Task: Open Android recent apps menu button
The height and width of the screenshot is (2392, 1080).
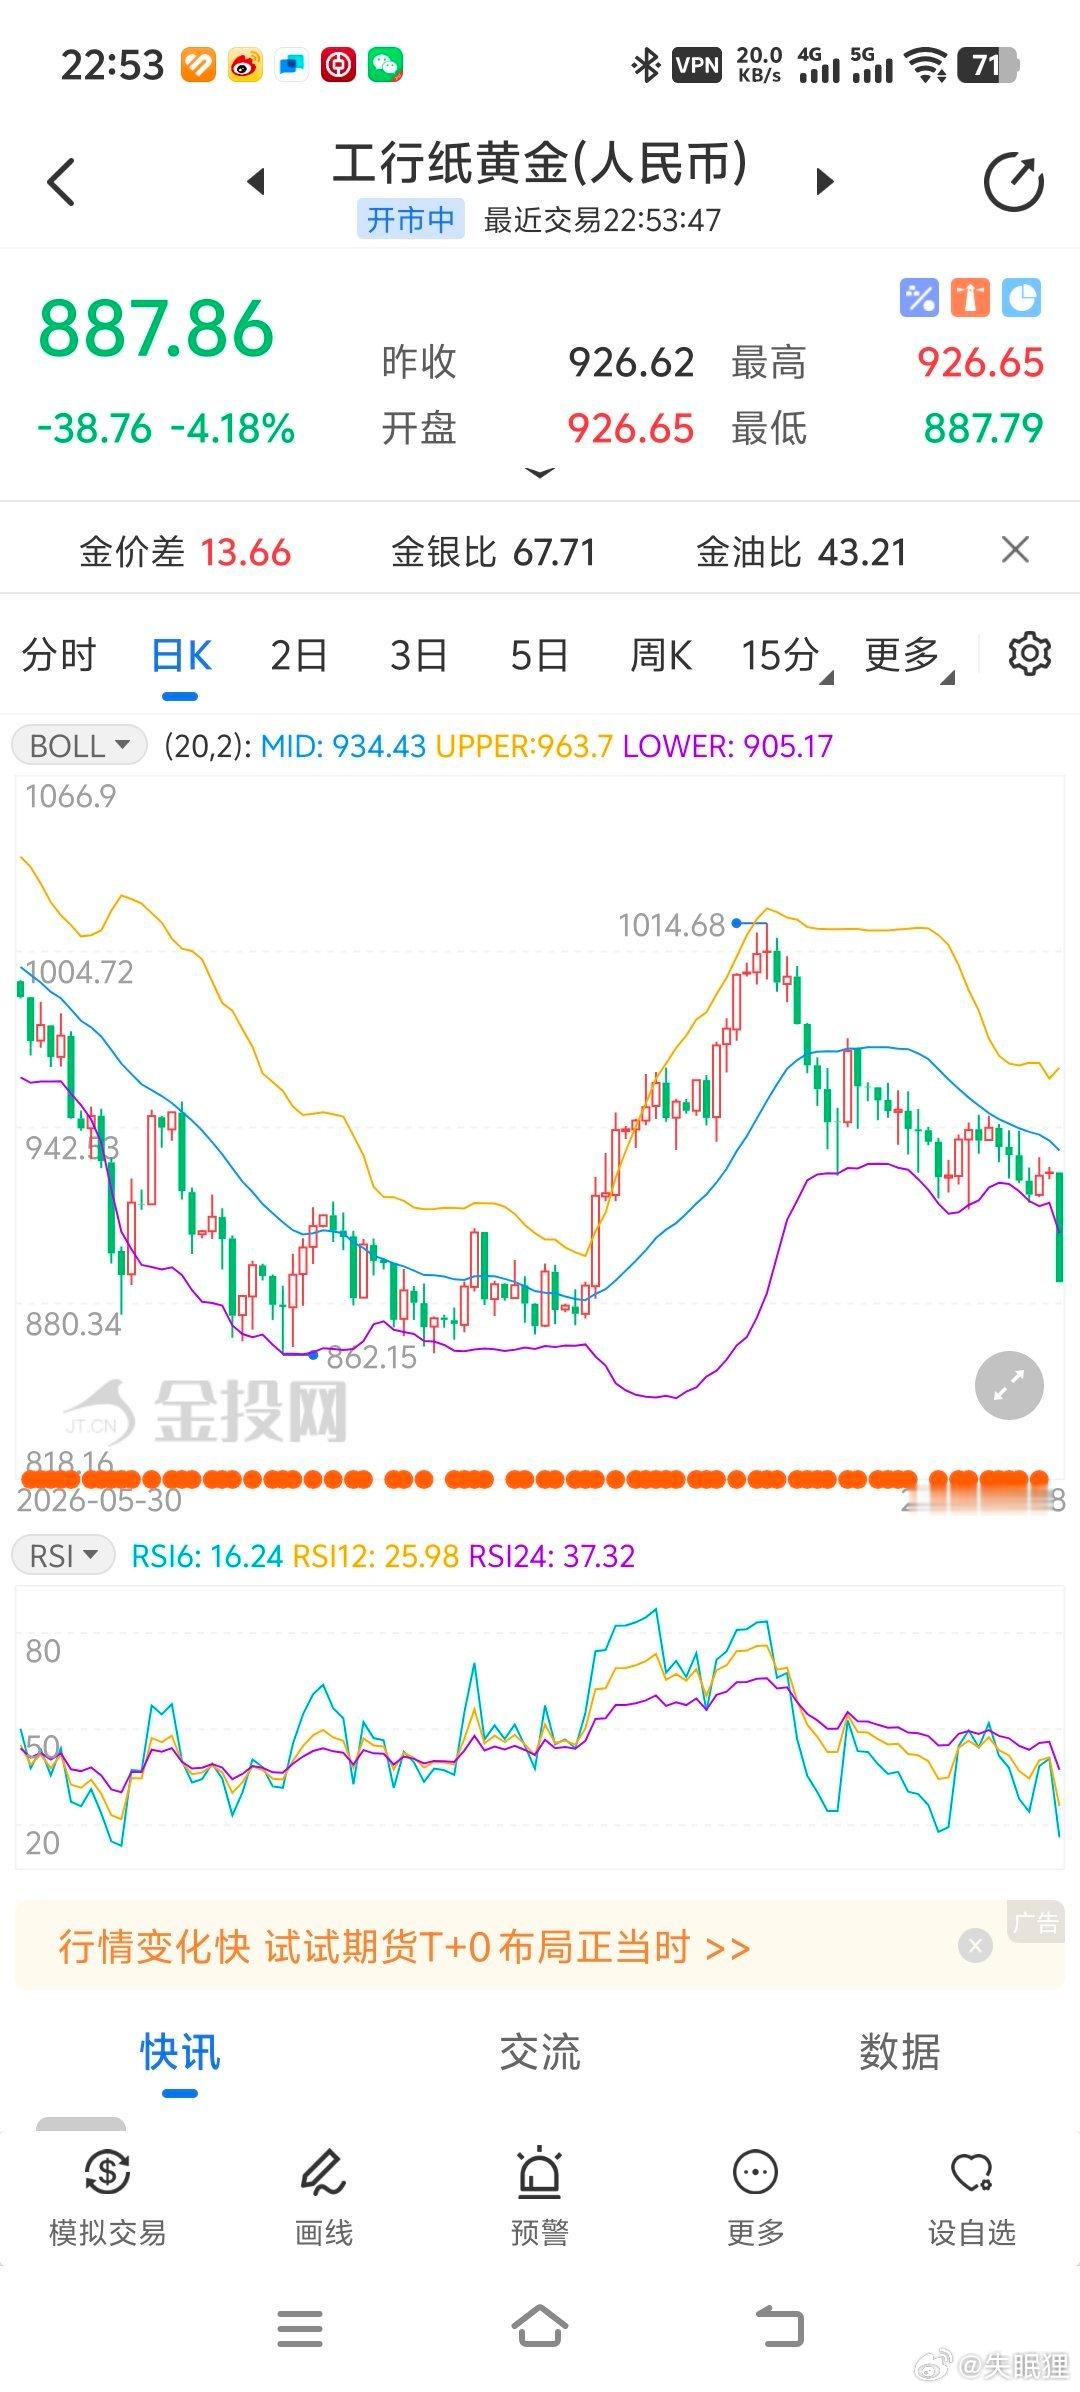Action: 300,2328
